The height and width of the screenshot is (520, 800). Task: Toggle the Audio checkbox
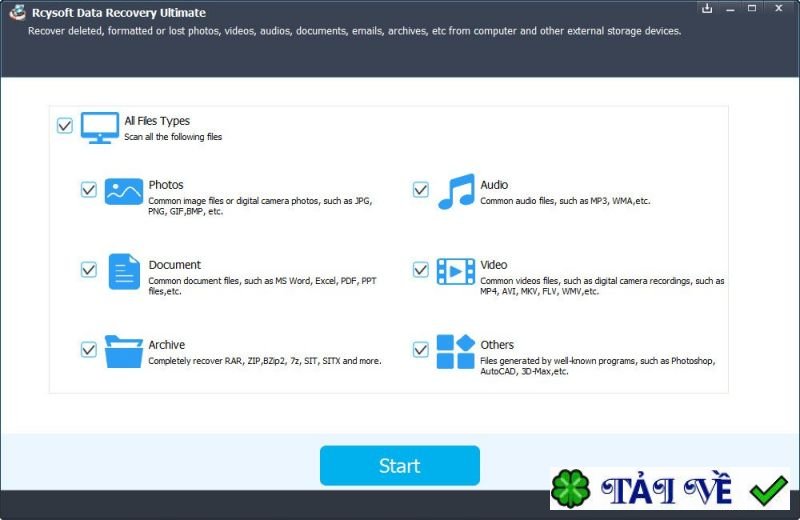420,189
